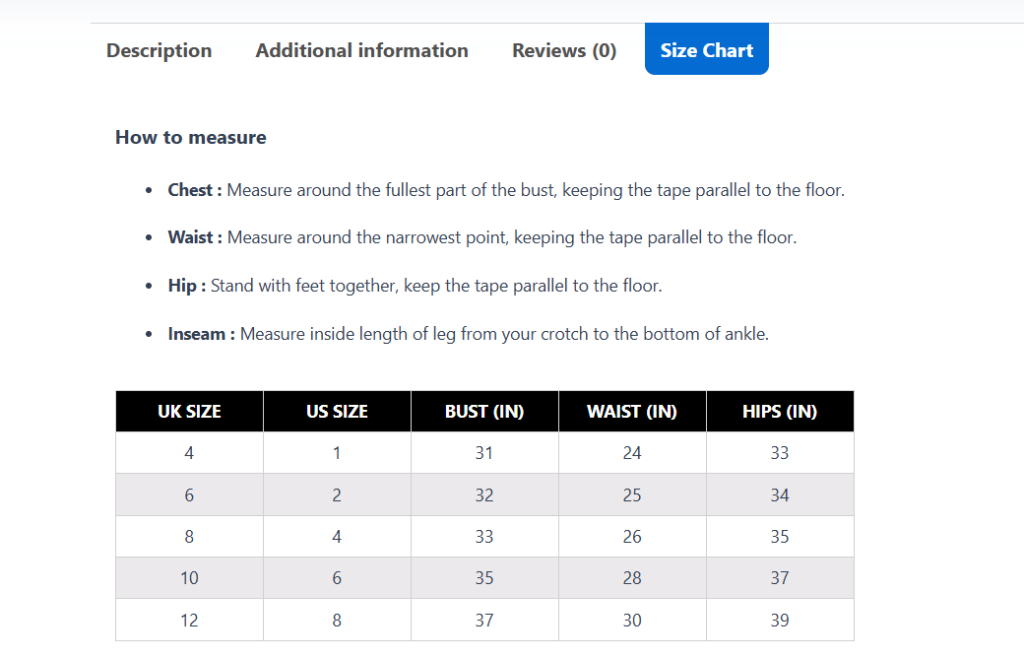Click the hips value 39 cell
The height and width of the screenshot is (658, 1024).
780,620
